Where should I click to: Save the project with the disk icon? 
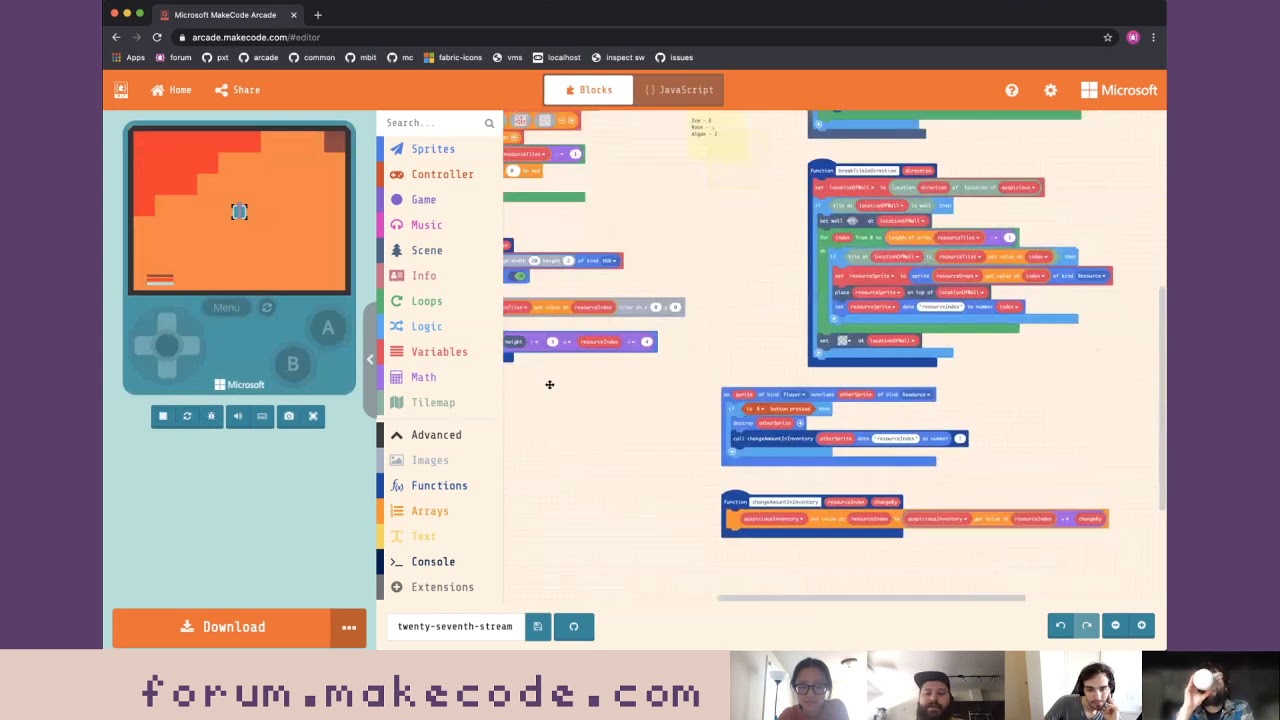tap(537, 627)
